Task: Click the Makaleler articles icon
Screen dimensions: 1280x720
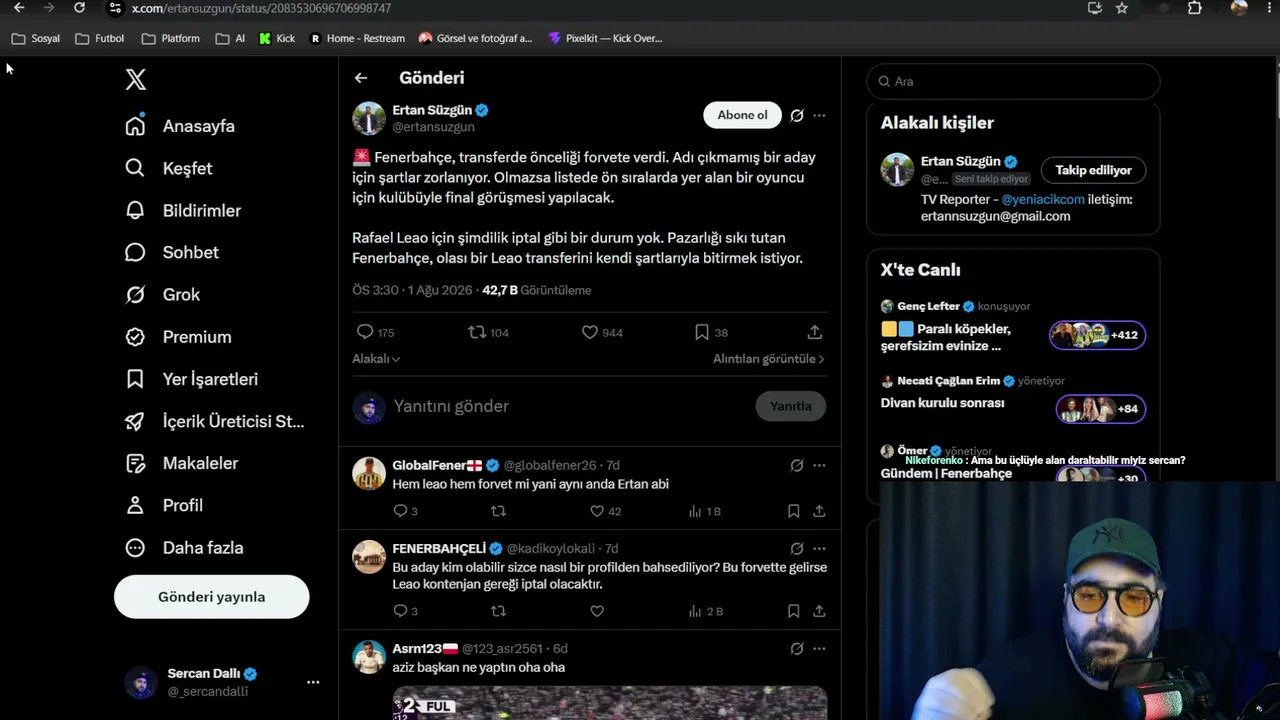Action: 135,463
